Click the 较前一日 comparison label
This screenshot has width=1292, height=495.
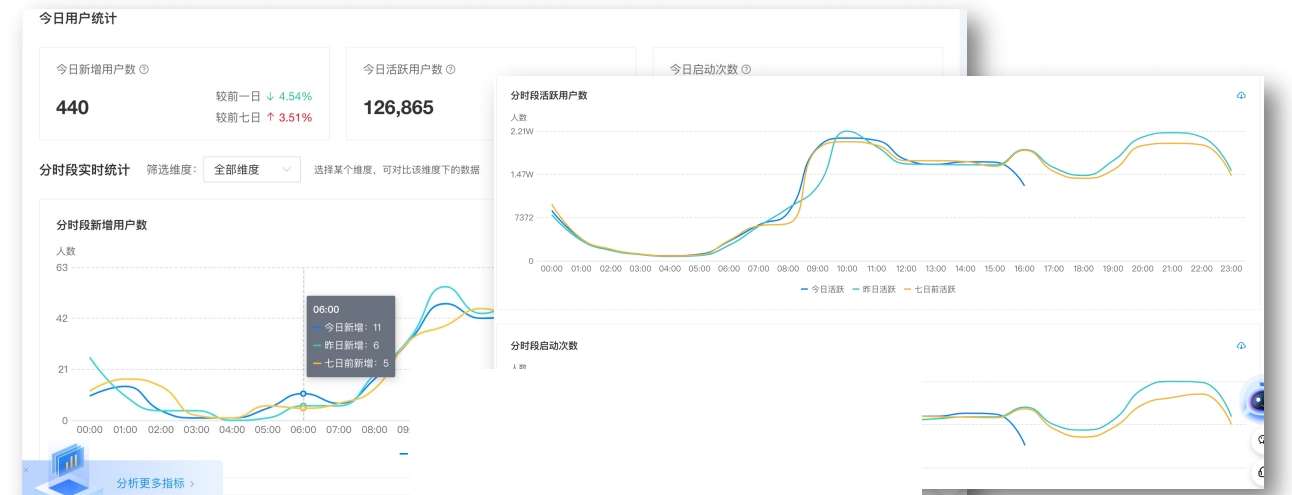pyautogui.click(x=238, y=96)
